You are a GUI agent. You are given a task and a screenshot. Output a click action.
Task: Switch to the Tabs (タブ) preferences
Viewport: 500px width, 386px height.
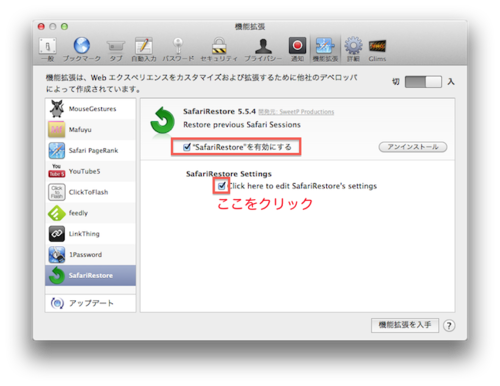point(116,49)
